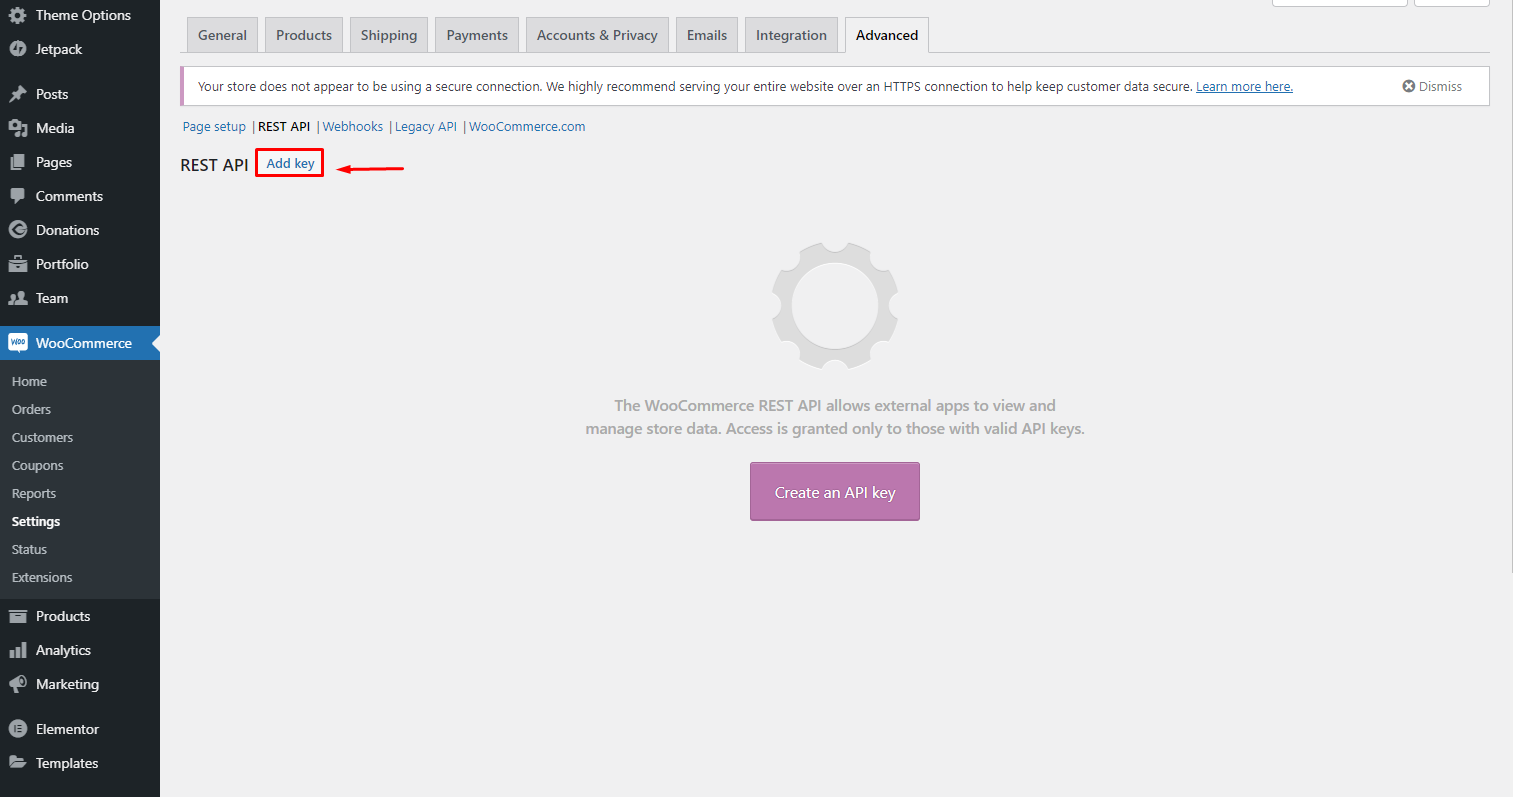The image size is (1513, 797).
Task: Open the Coupons submenu item
Action: tap(80, 466)
